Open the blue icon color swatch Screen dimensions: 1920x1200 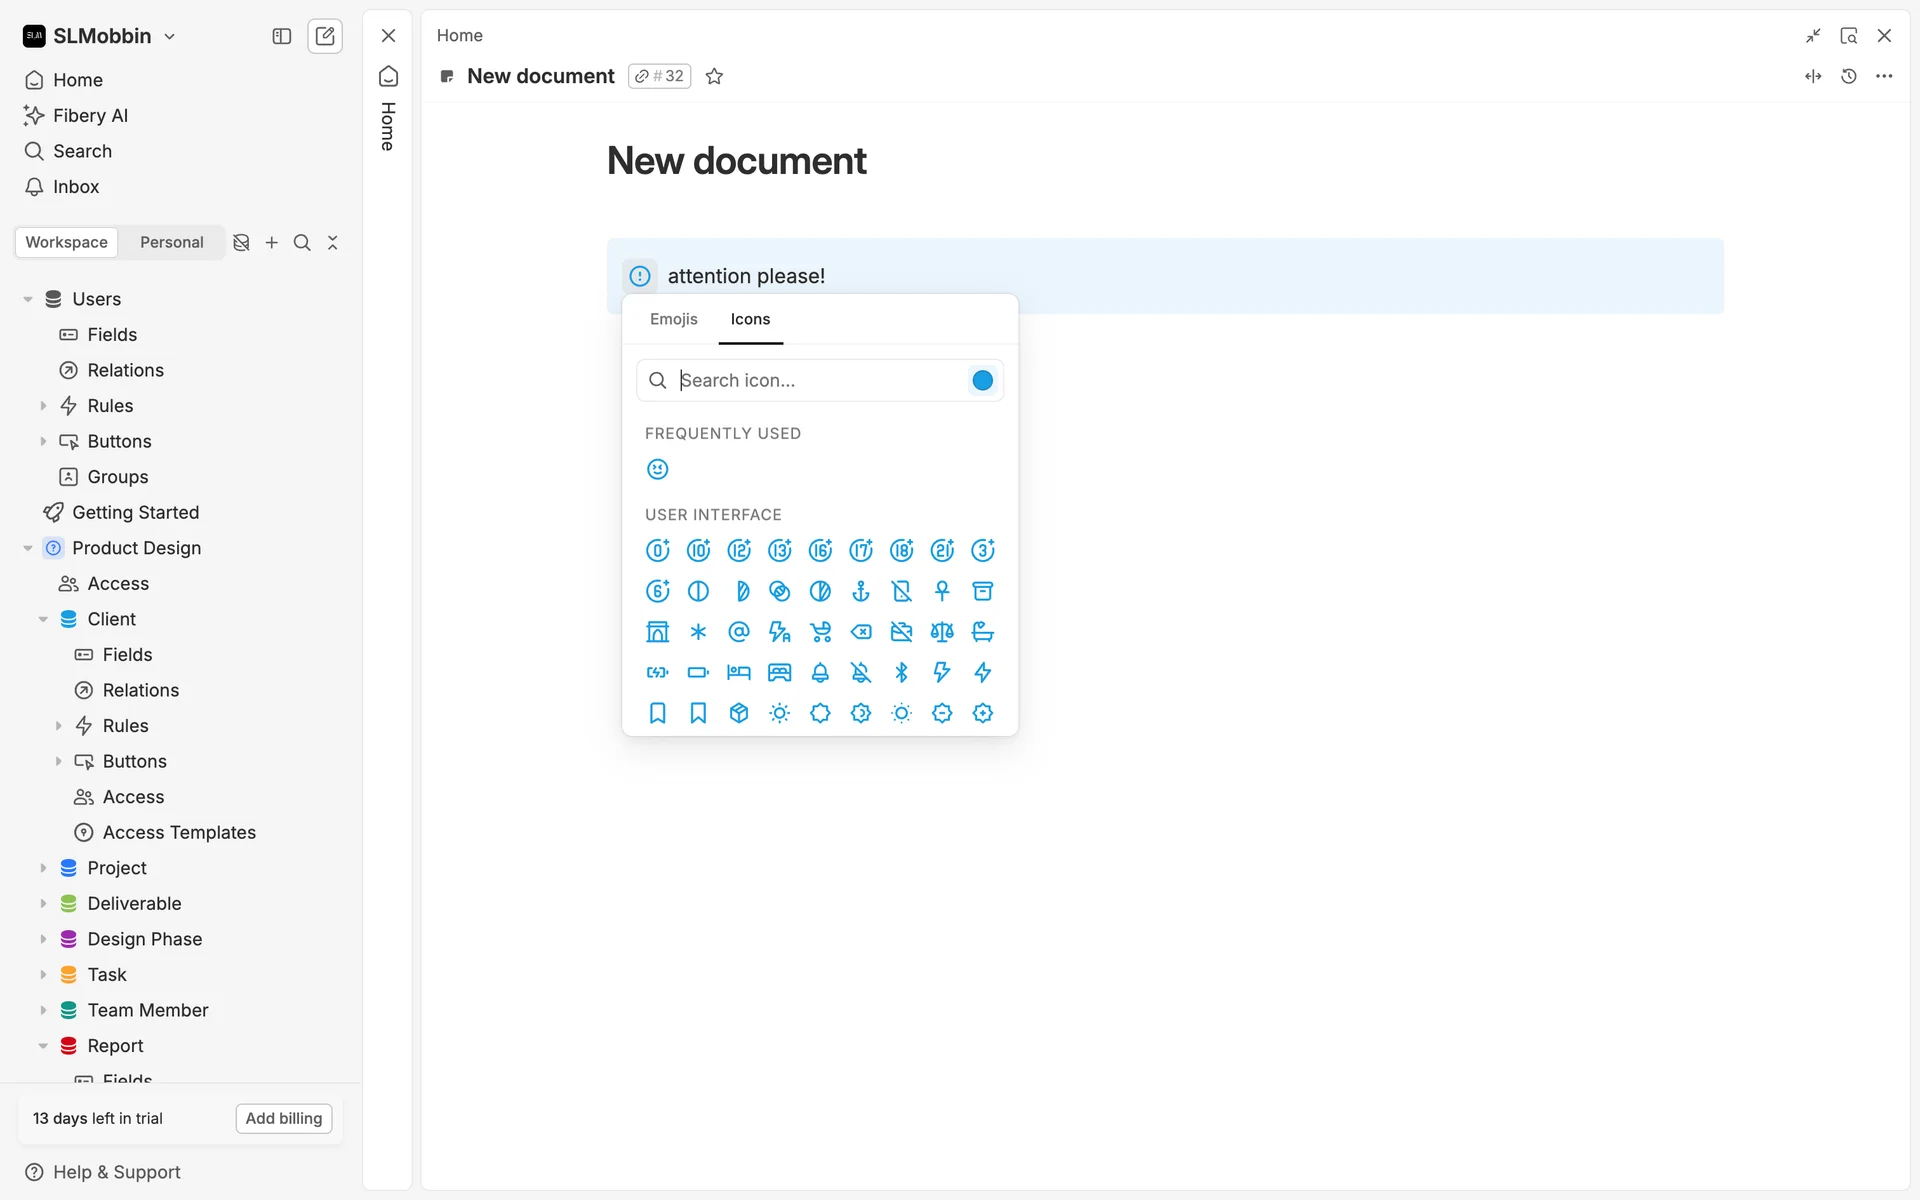982,380
